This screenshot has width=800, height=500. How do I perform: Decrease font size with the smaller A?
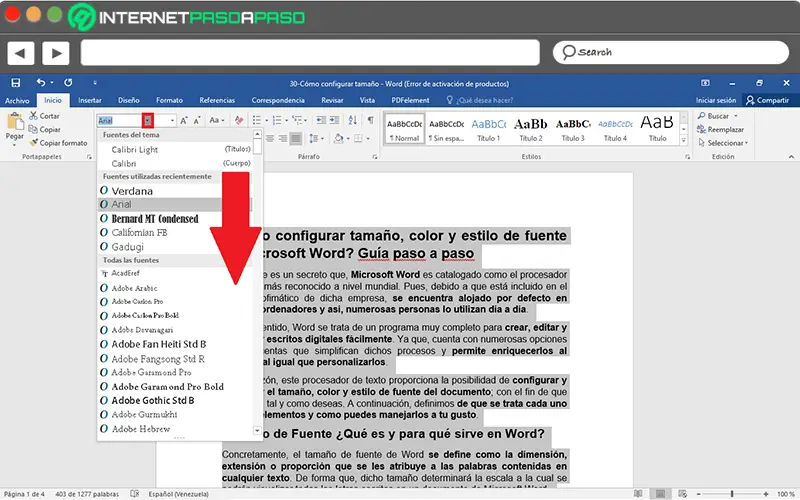point(196,120)
